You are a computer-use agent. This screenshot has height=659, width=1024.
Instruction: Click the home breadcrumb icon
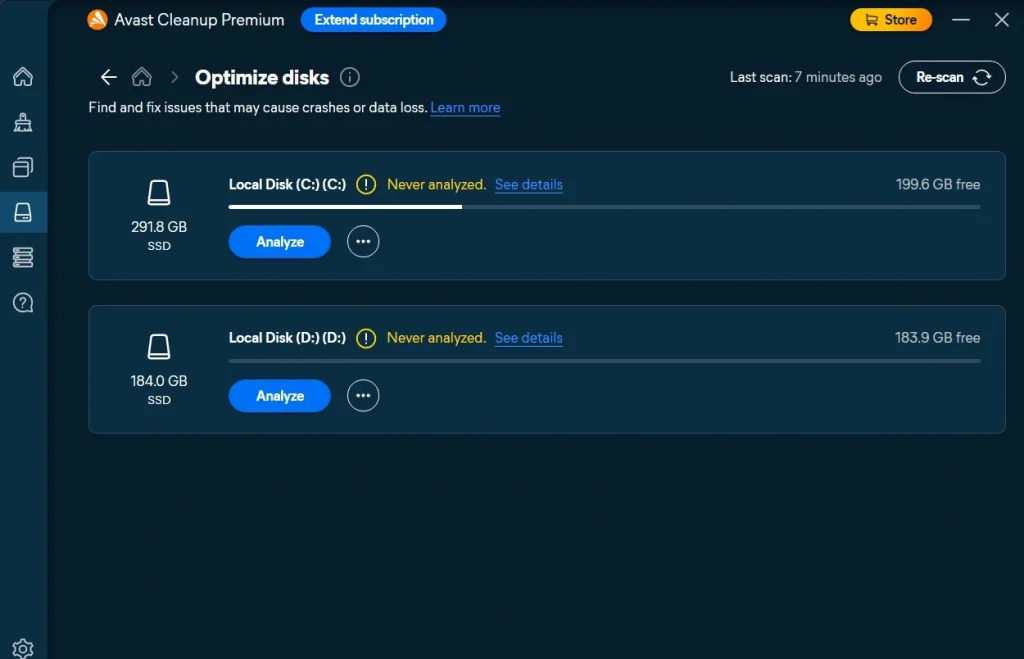click(142, 77)
